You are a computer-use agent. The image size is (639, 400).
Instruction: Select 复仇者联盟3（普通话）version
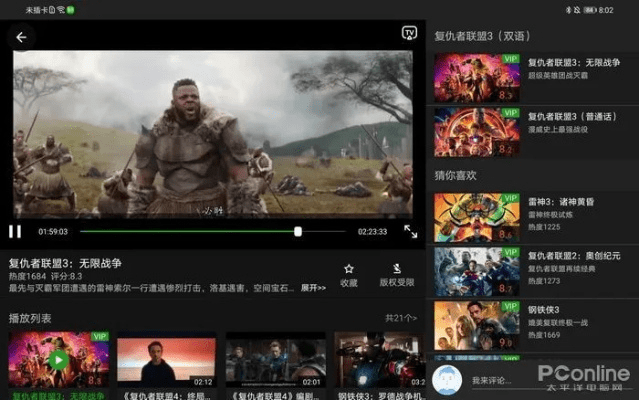point(531,132)
